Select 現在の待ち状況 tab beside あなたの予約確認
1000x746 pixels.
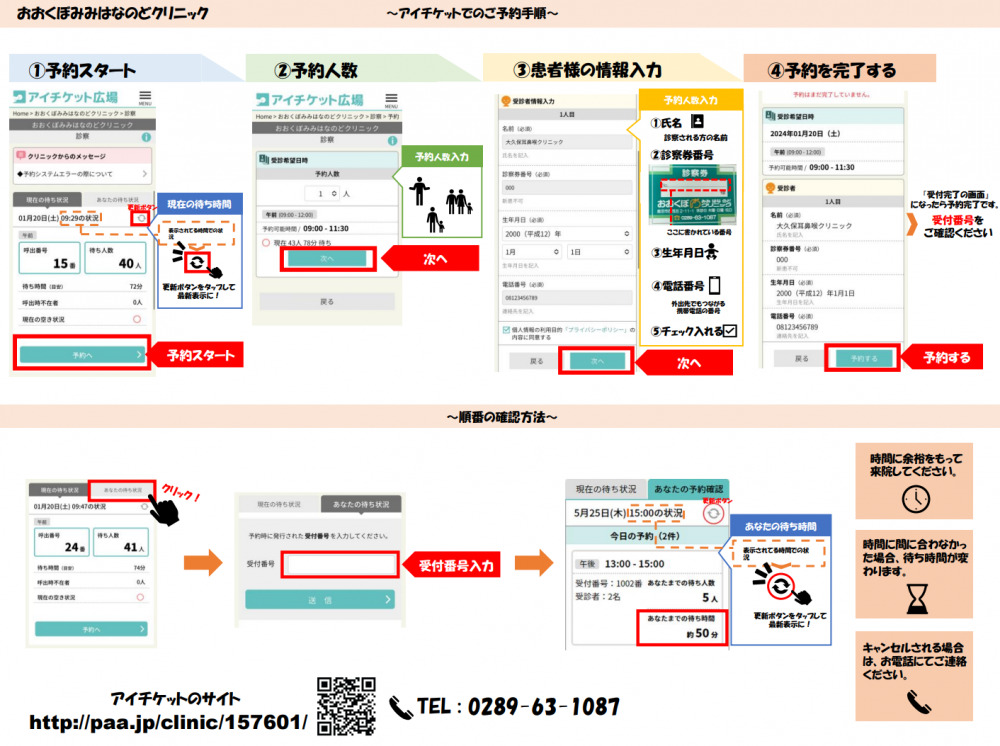pos(606,489)
